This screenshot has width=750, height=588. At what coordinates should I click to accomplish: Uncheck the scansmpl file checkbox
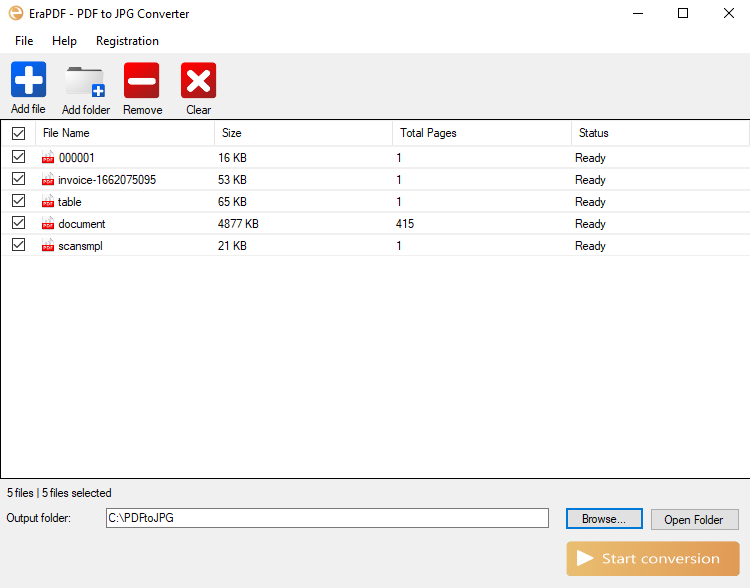19,244
